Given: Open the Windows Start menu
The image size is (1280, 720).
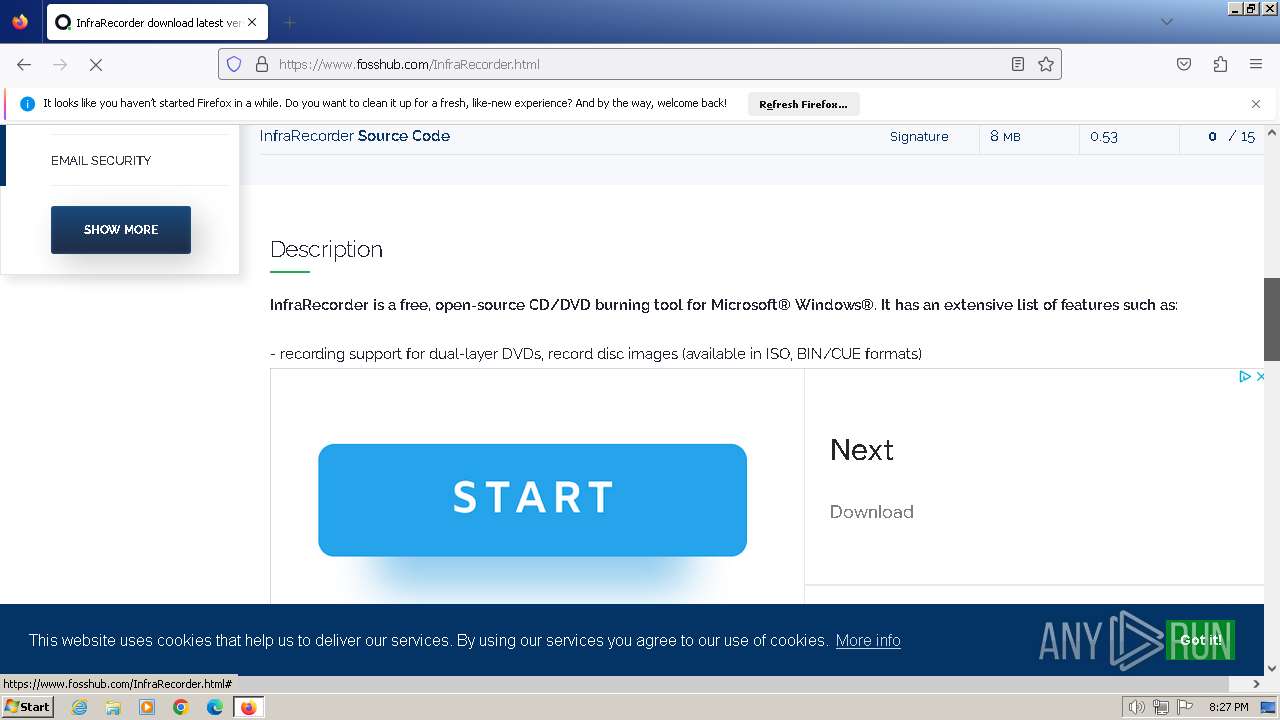Looking at the screenshot, I should pyautogui.click(x=27, y=707).
